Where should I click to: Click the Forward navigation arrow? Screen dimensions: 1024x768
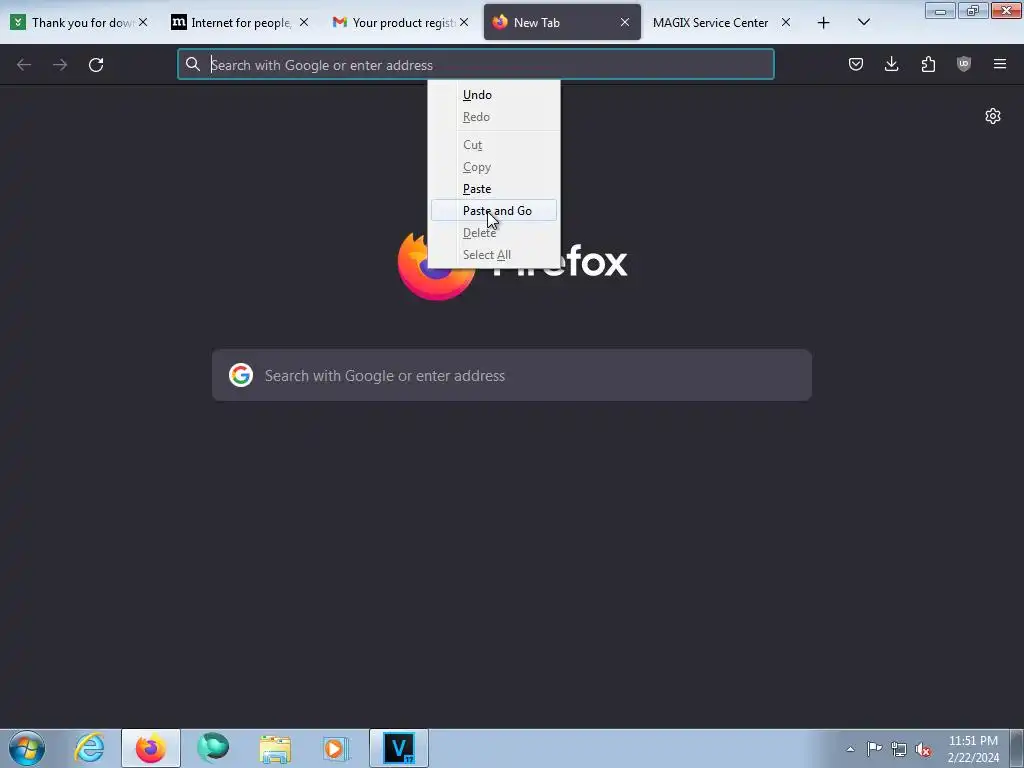click(60, 65)
